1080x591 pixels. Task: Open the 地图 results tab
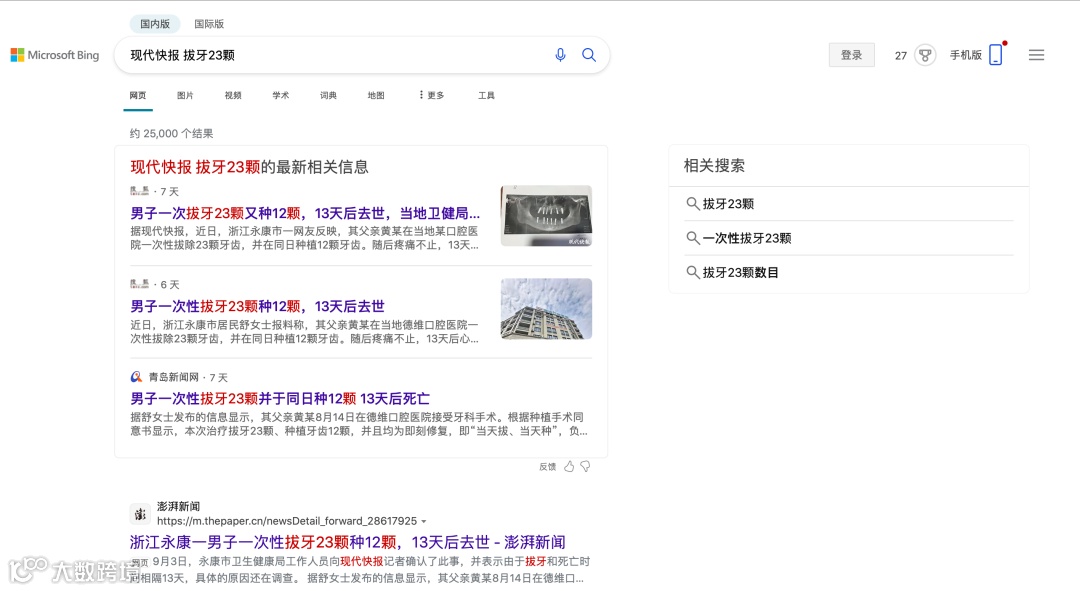376,95
